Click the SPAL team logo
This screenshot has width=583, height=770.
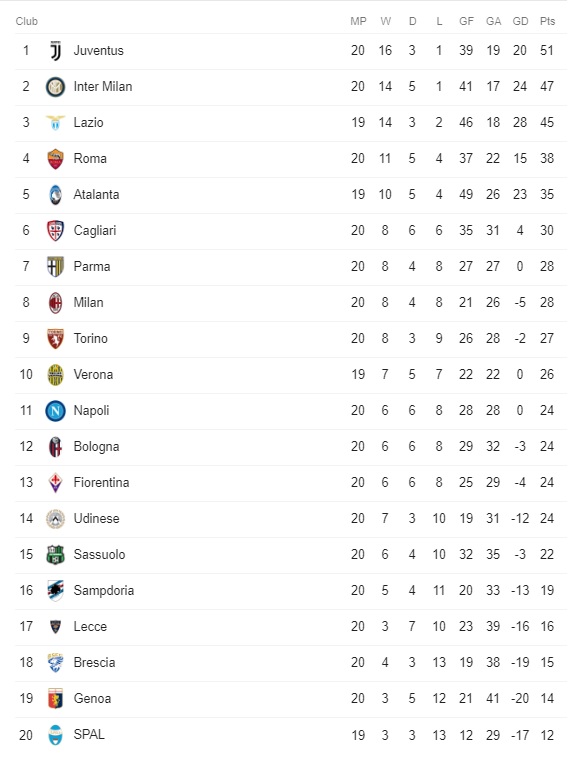pyautogui.click(x=56, y=735)
